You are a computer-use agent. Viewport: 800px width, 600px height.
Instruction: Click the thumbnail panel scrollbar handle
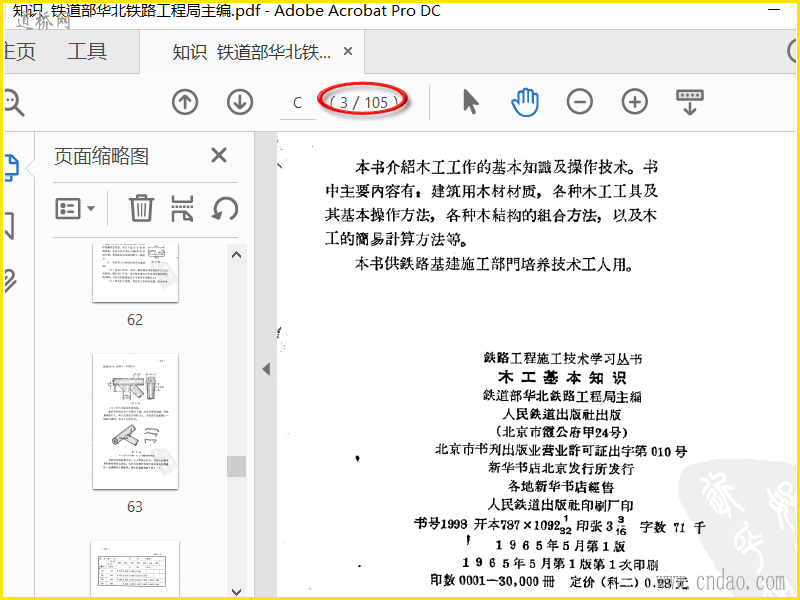click(x=236, y=466)
